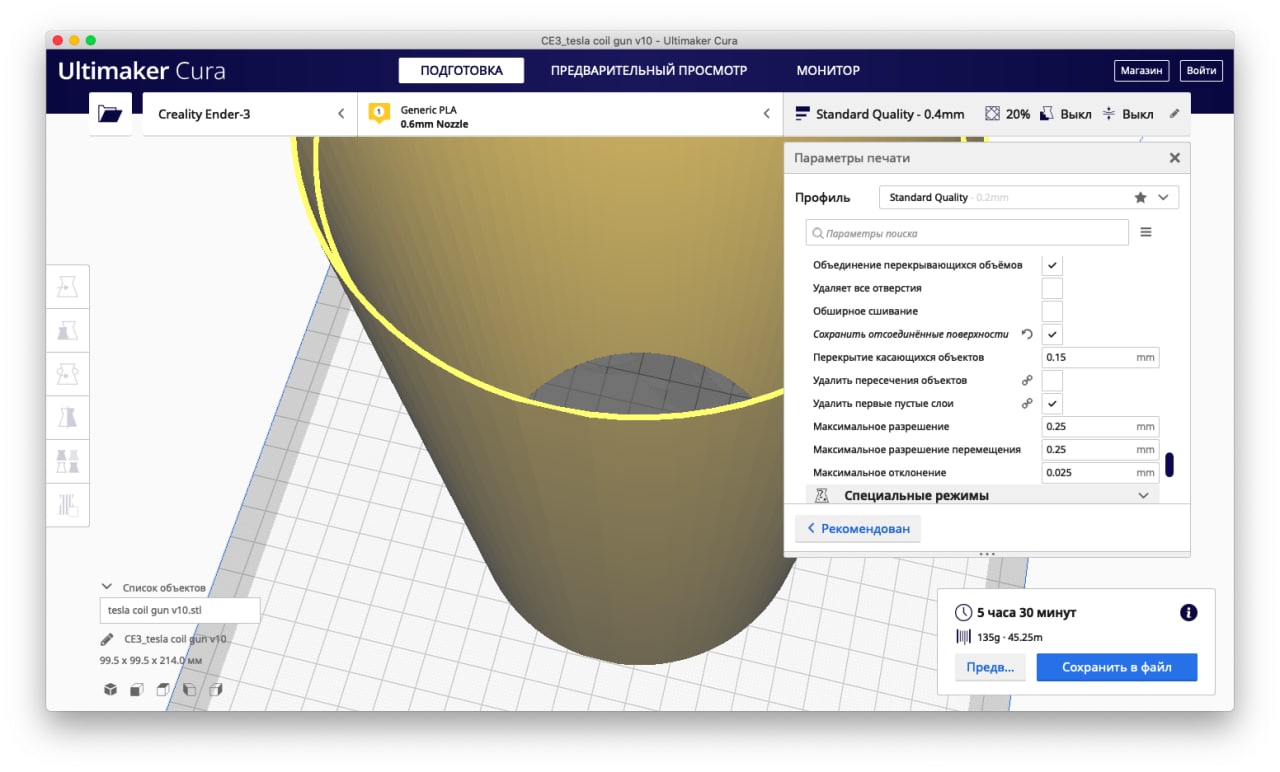Click the Рекомендован button
Image resolution: width=1280 pixels, height=772 pixels.
(x=858, y=528)
